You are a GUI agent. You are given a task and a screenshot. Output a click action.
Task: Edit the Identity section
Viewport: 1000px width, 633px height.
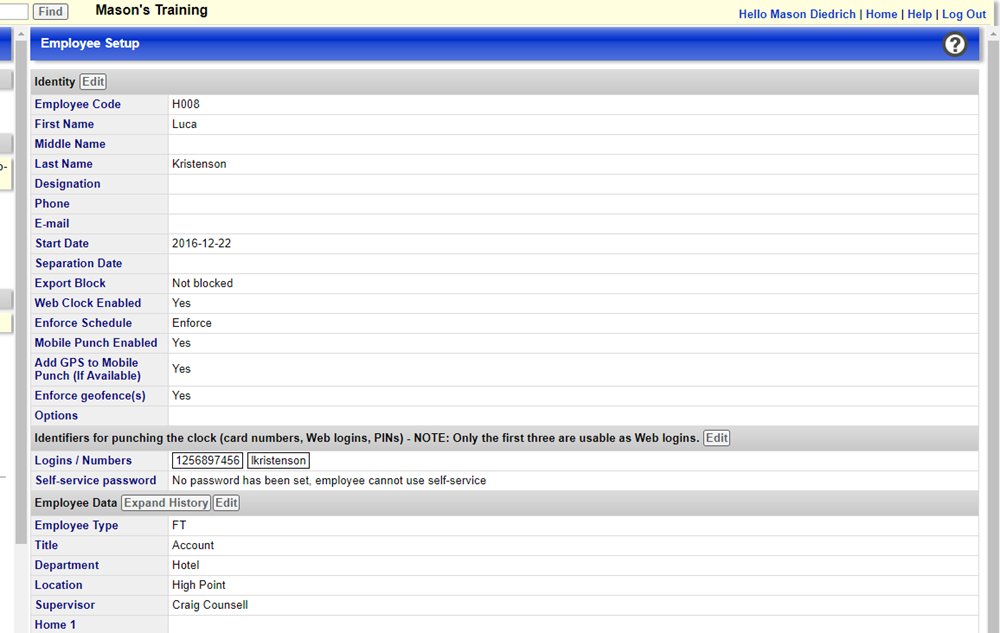coord(92,81)
